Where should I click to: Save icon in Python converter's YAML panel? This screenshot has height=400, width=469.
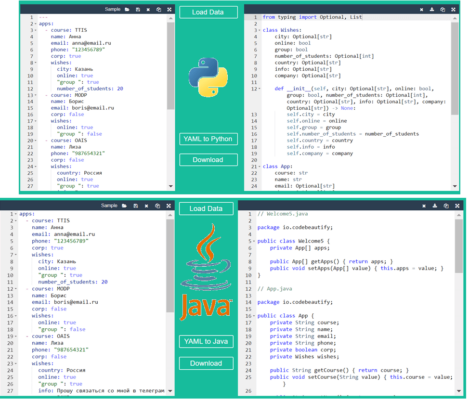click(x=138, y=9)
